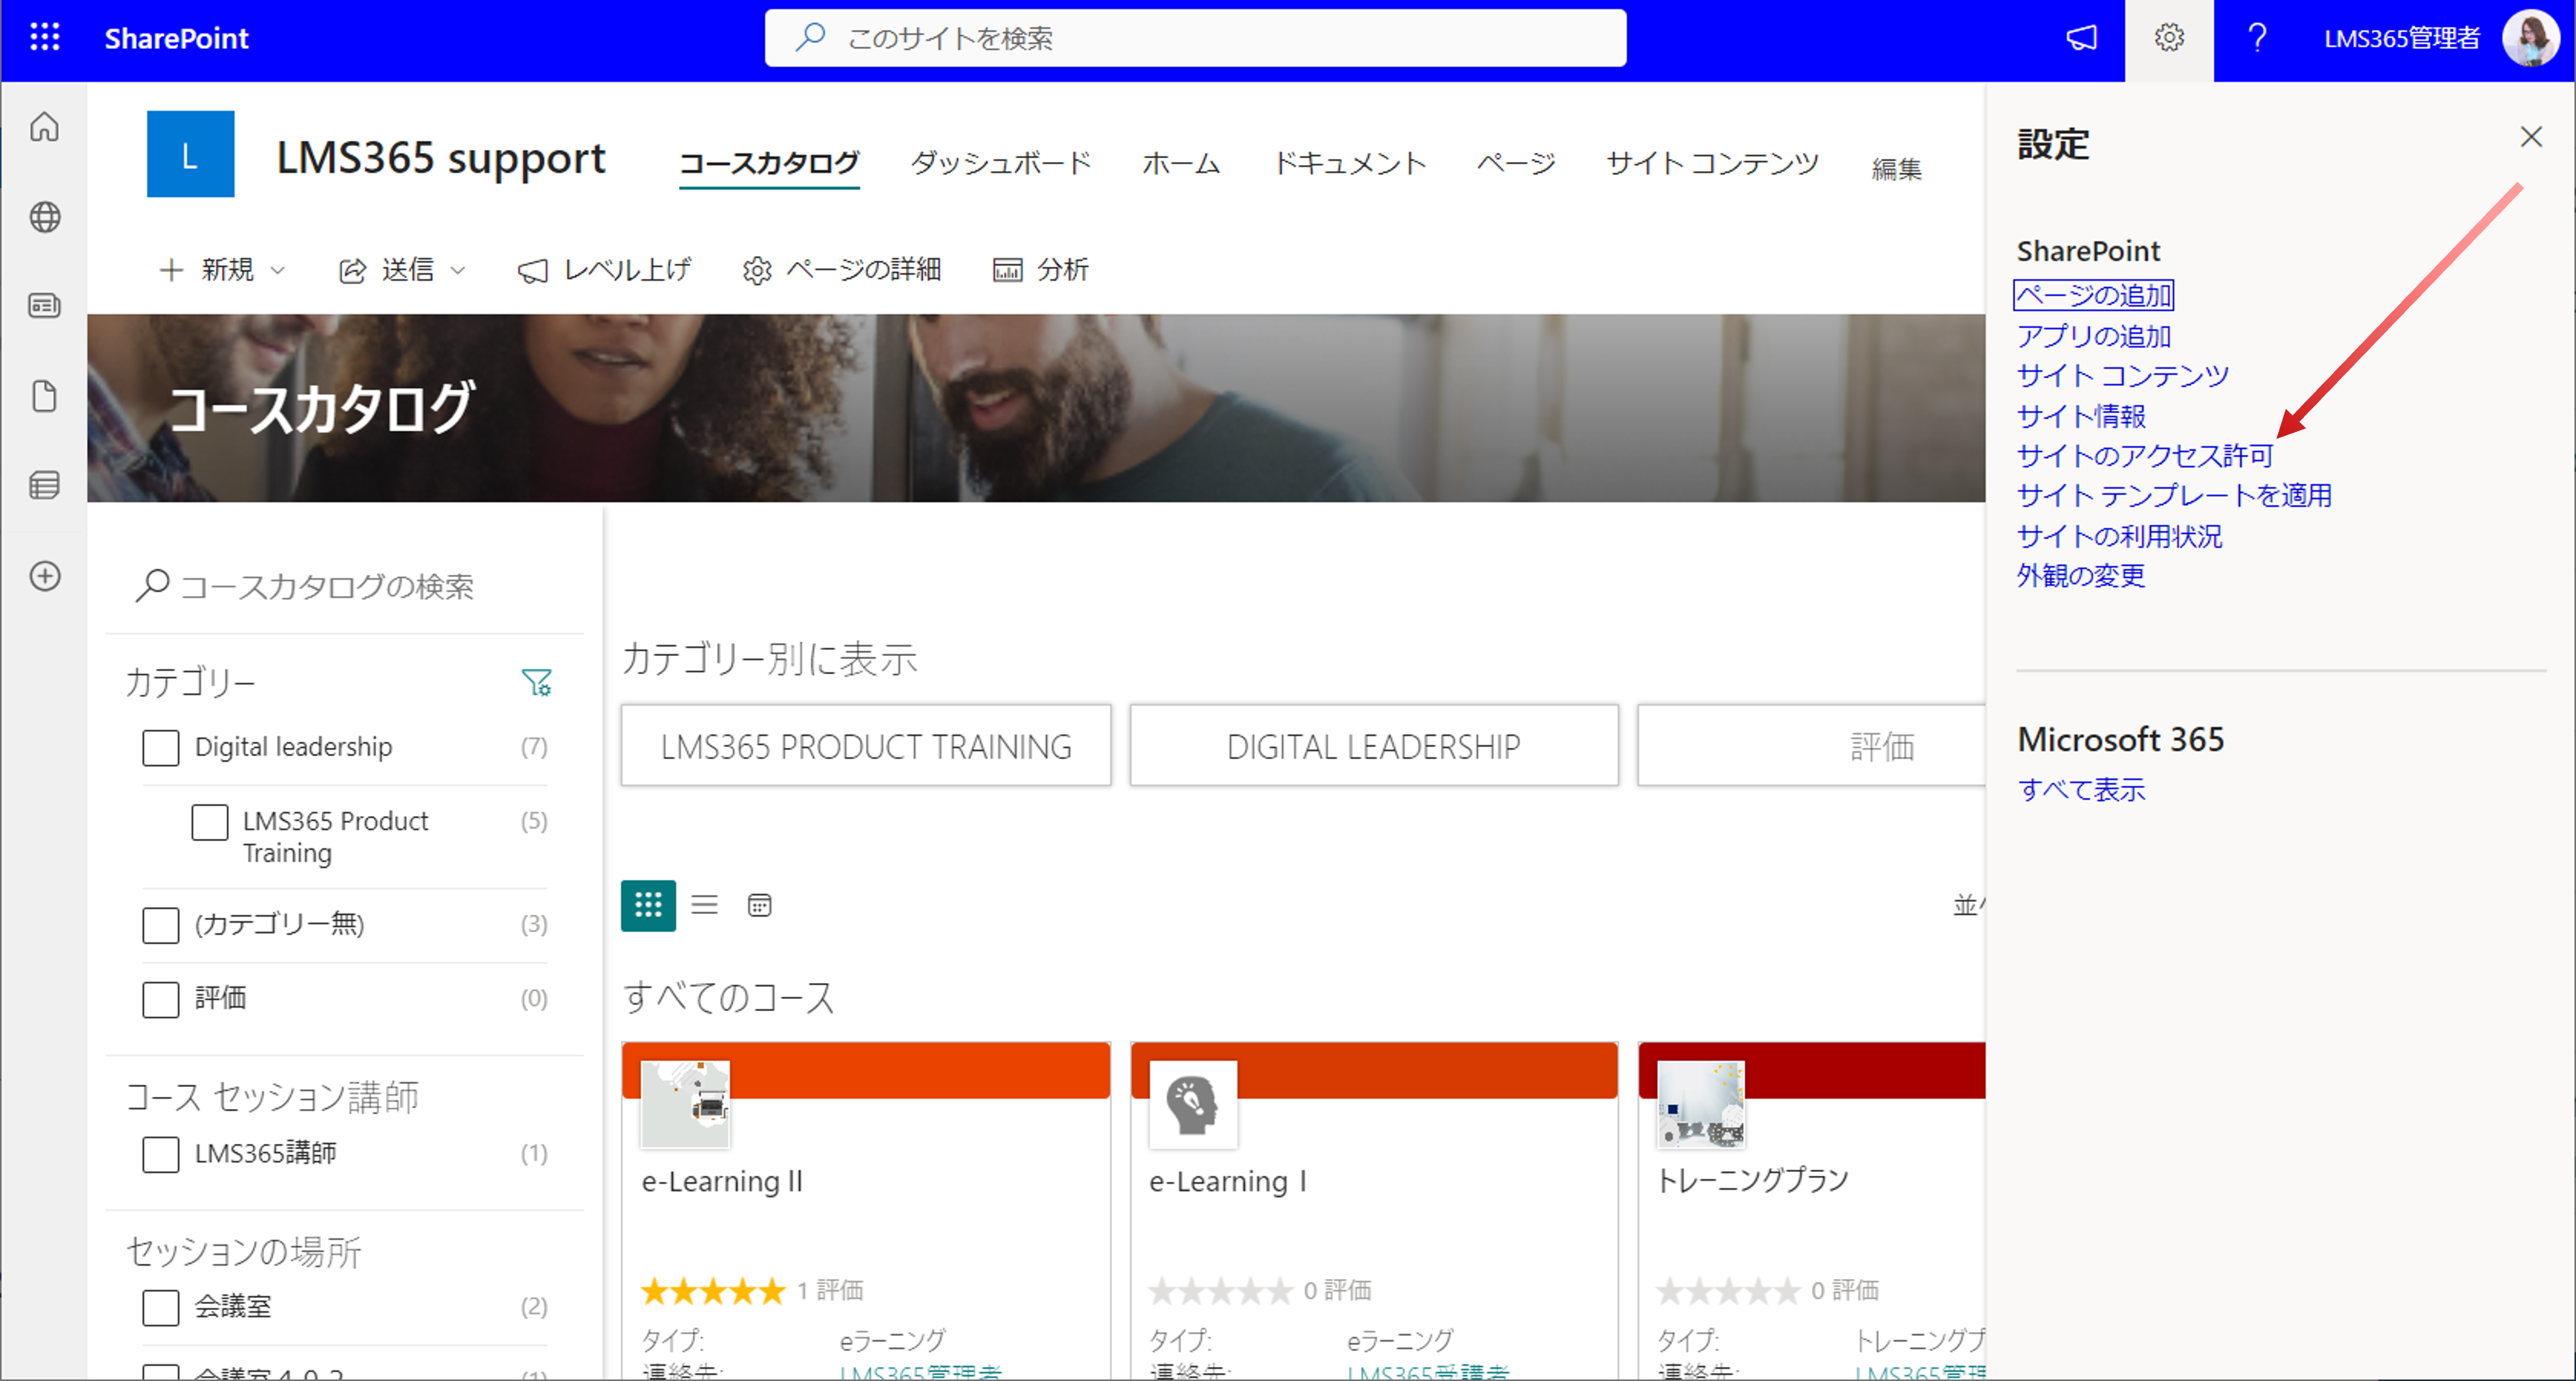Screen dimensions: 2576x1381
Task: Open the lists icon in left rail
Action: [45, 486]
